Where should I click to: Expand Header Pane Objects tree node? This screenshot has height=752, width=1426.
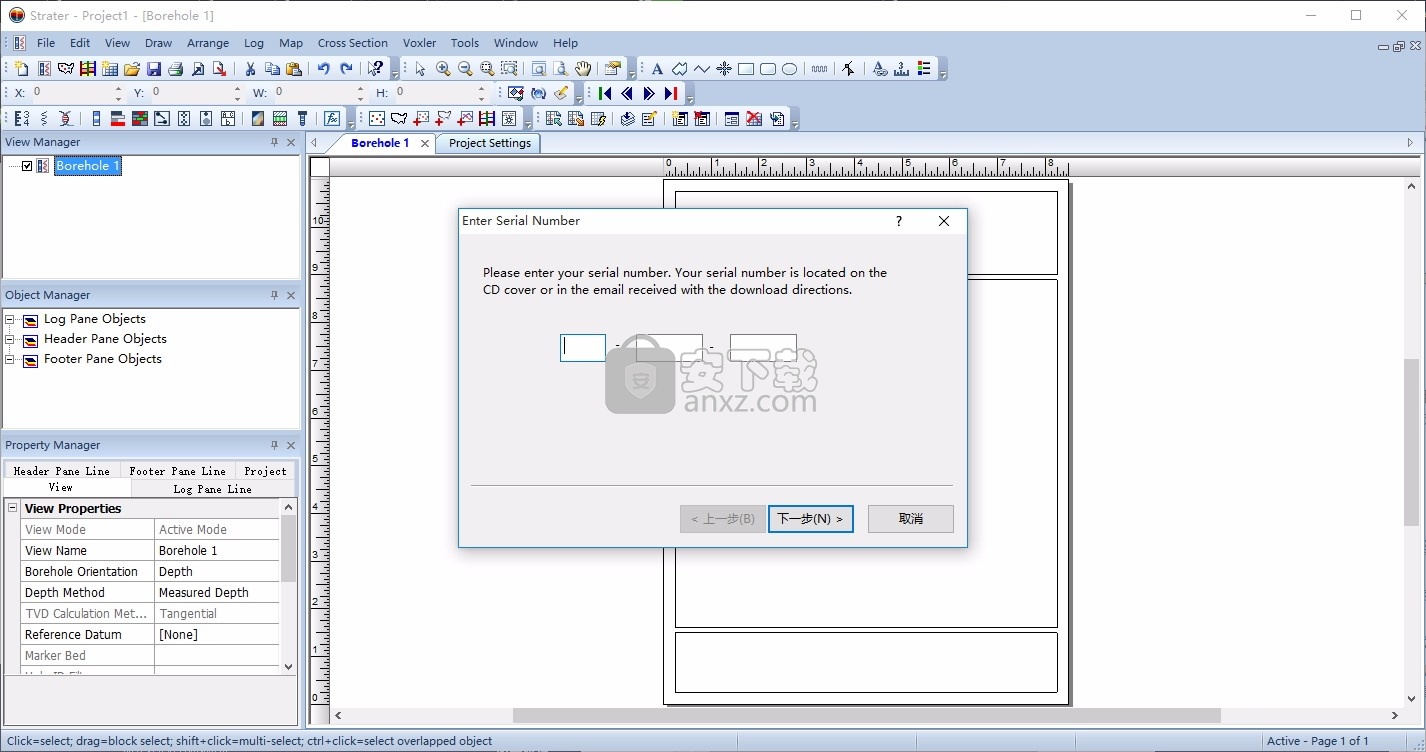point(11,340)
